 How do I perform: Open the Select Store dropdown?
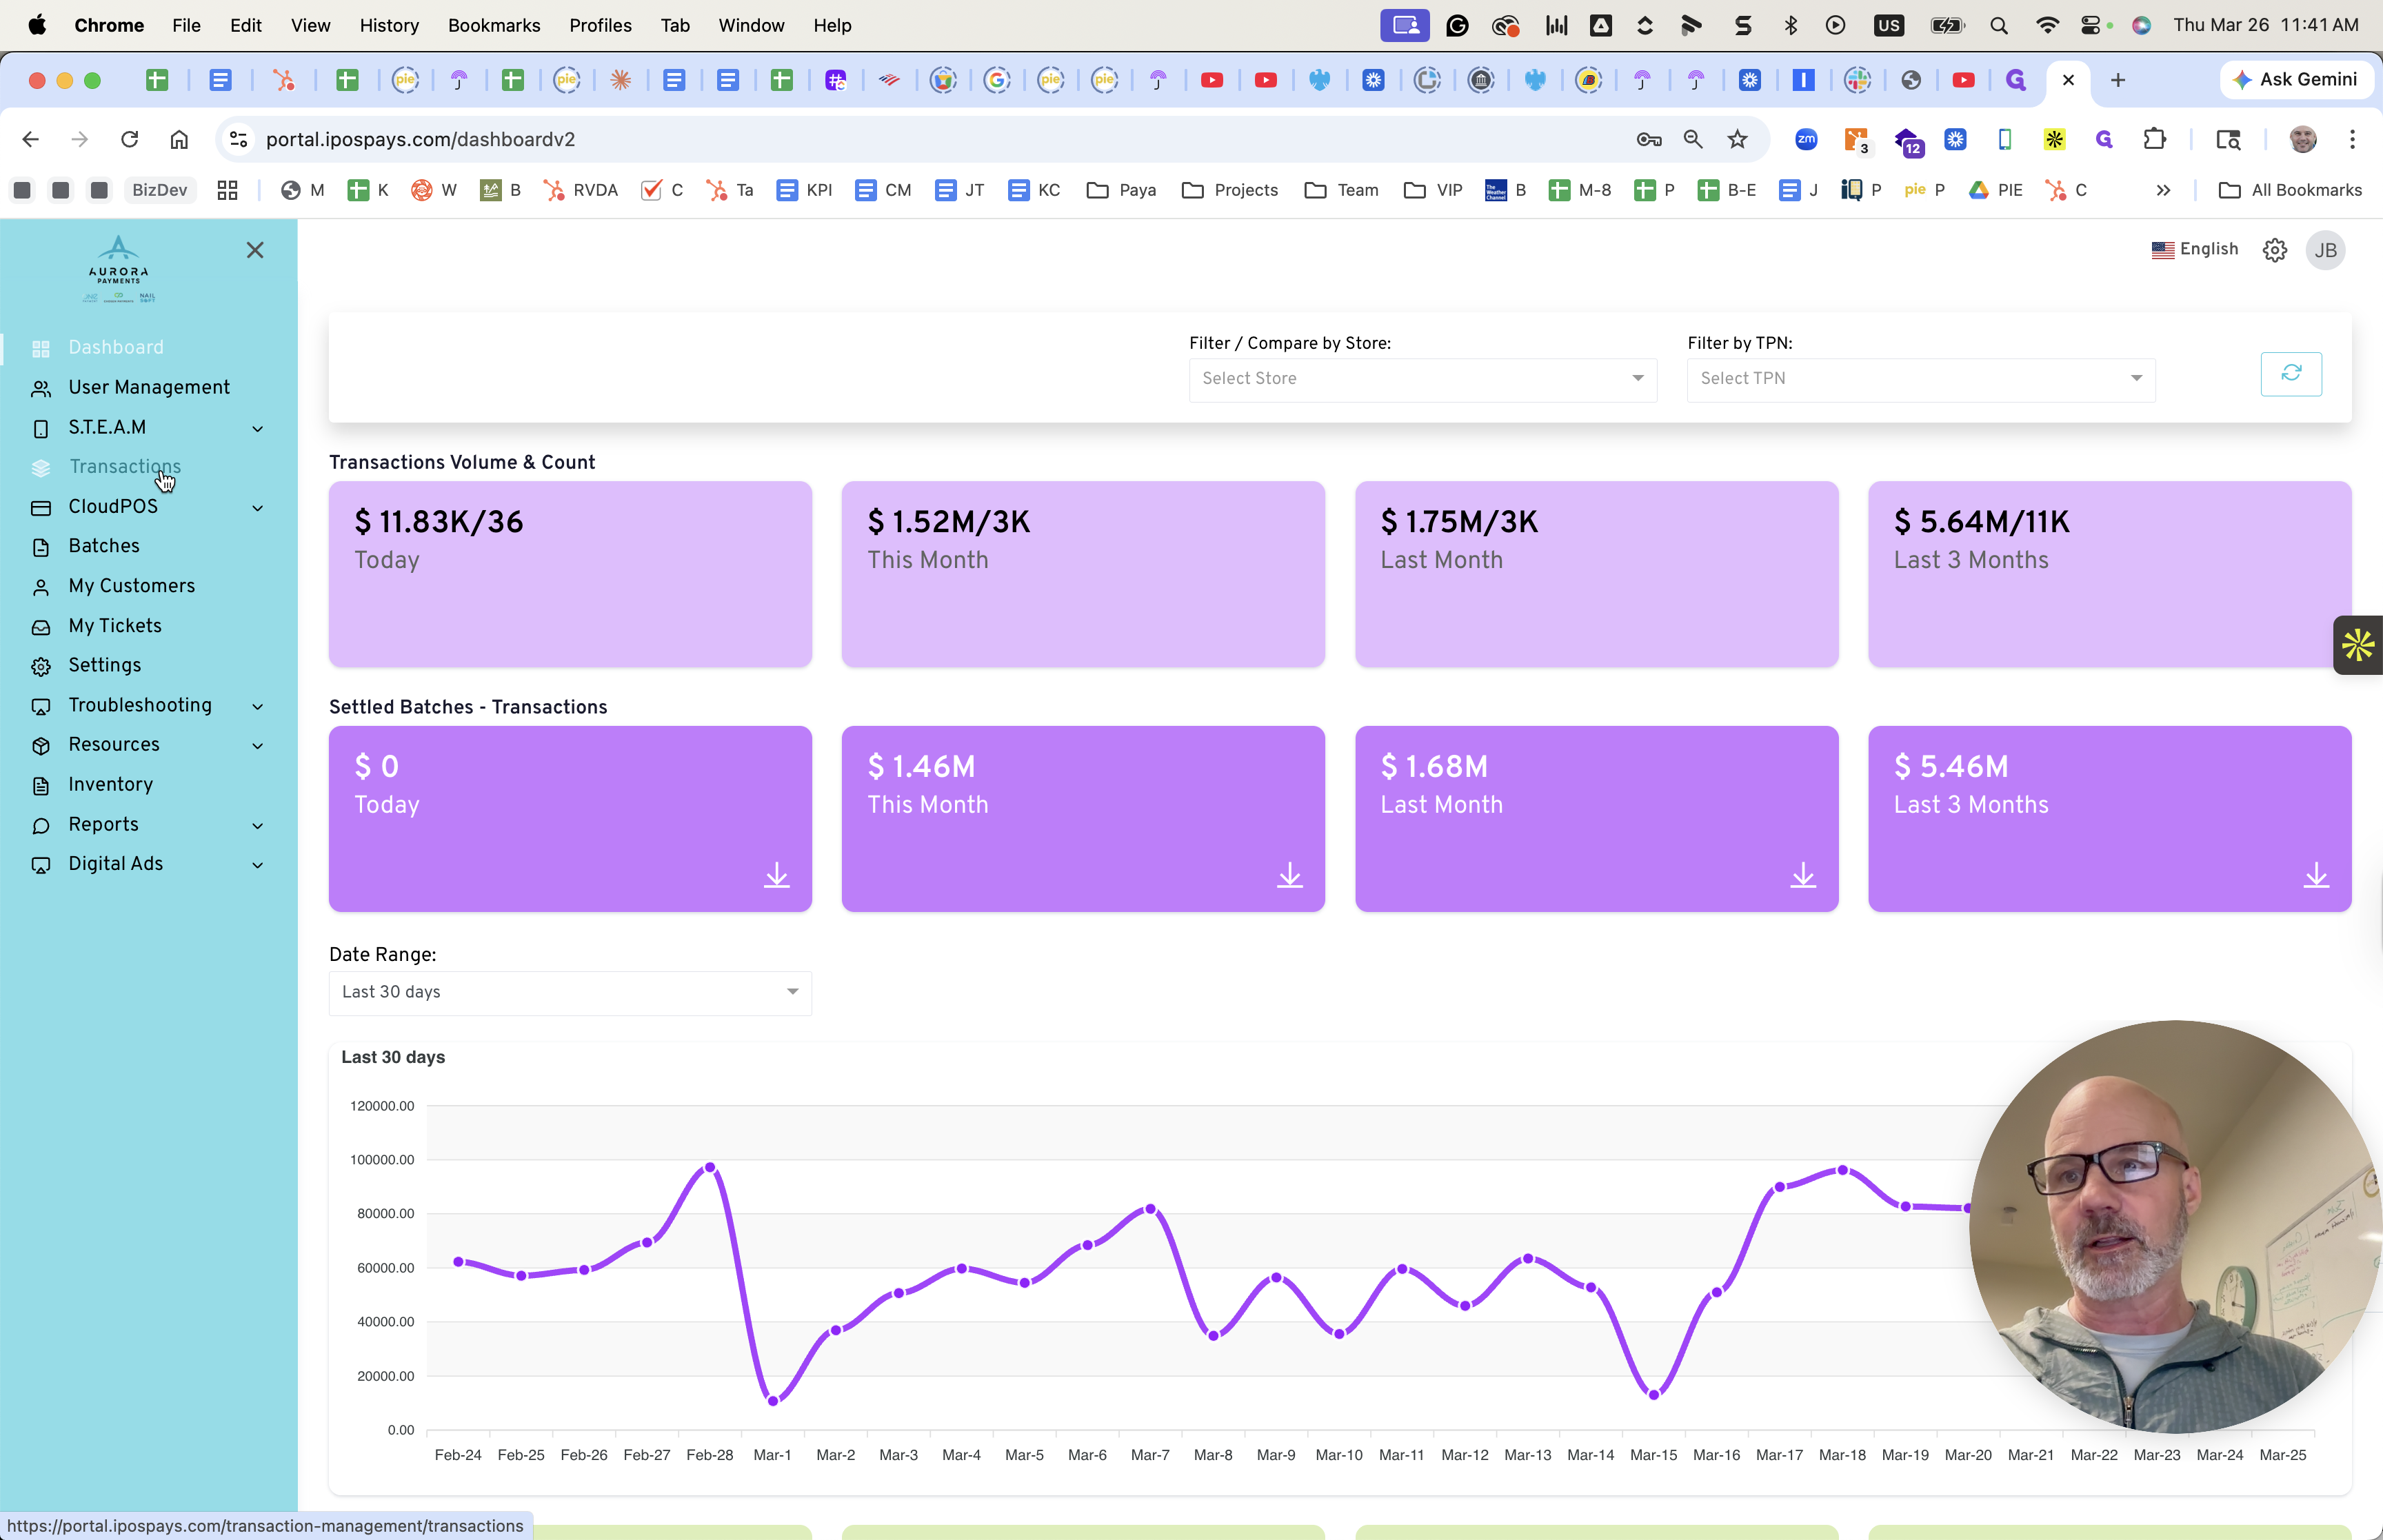1422,379
